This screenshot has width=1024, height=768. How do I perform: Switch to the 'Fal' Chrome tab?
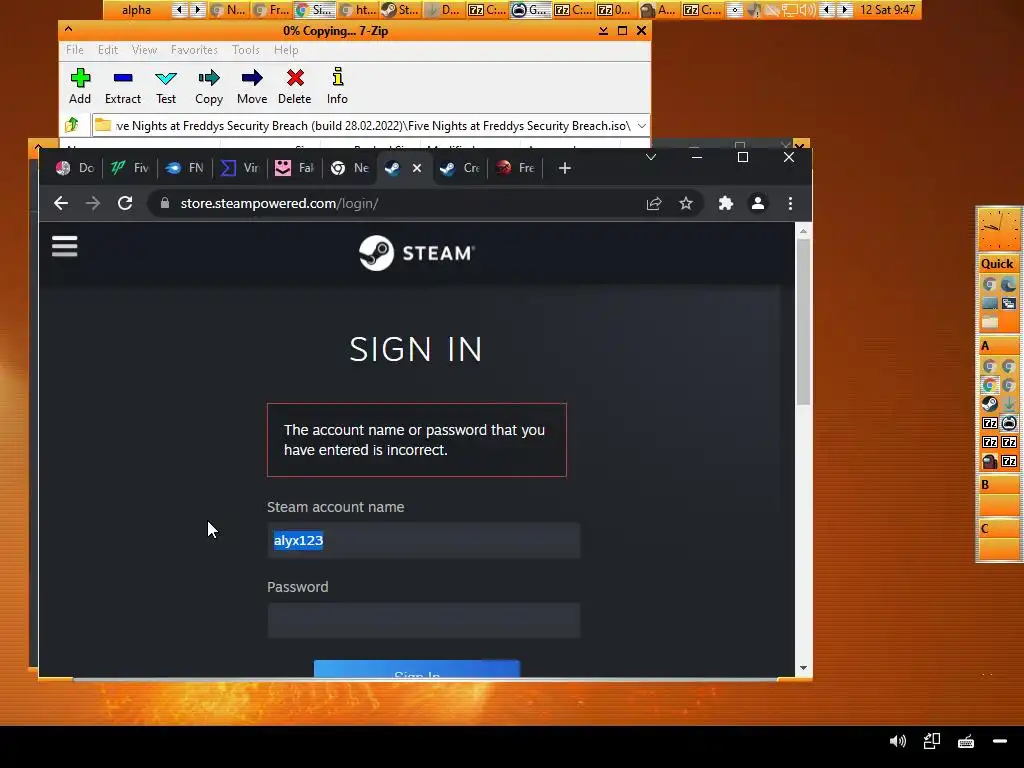click(295, 168)
